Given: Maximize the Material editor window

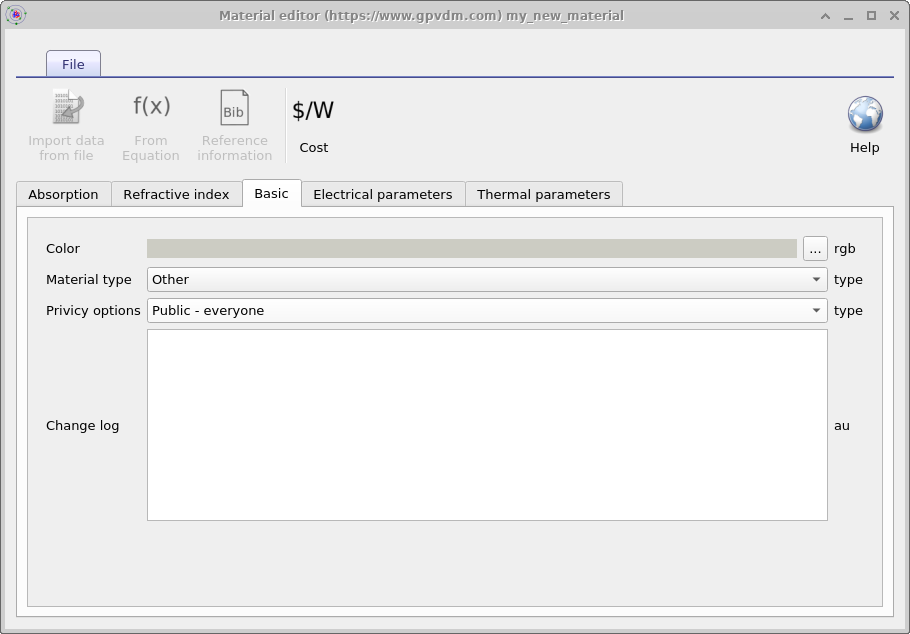Looking at the screenshot, I should pos(871,16).
